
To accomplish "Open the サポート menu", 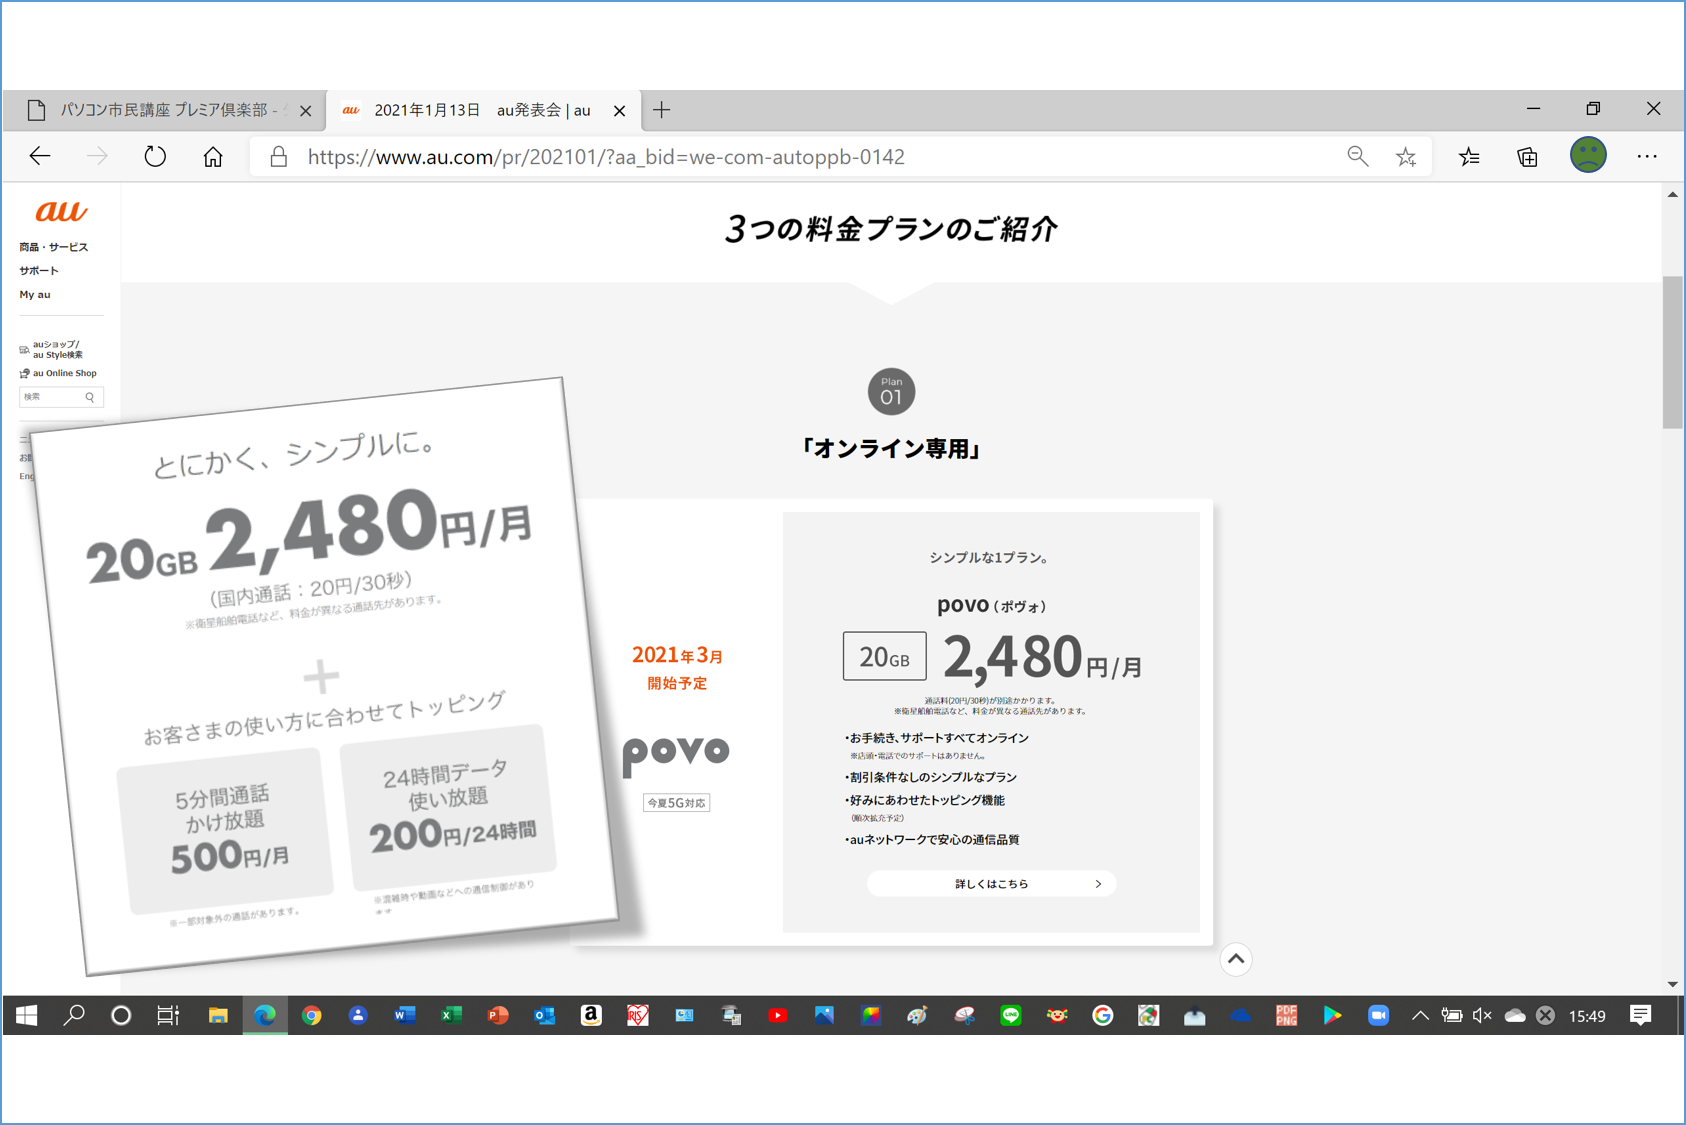I will 39,271.
